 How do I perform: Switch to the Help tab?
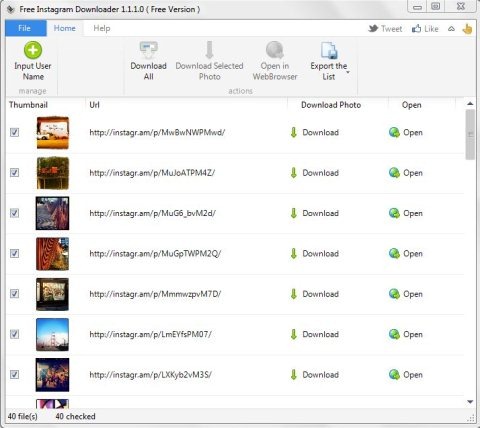pos(102,28)
